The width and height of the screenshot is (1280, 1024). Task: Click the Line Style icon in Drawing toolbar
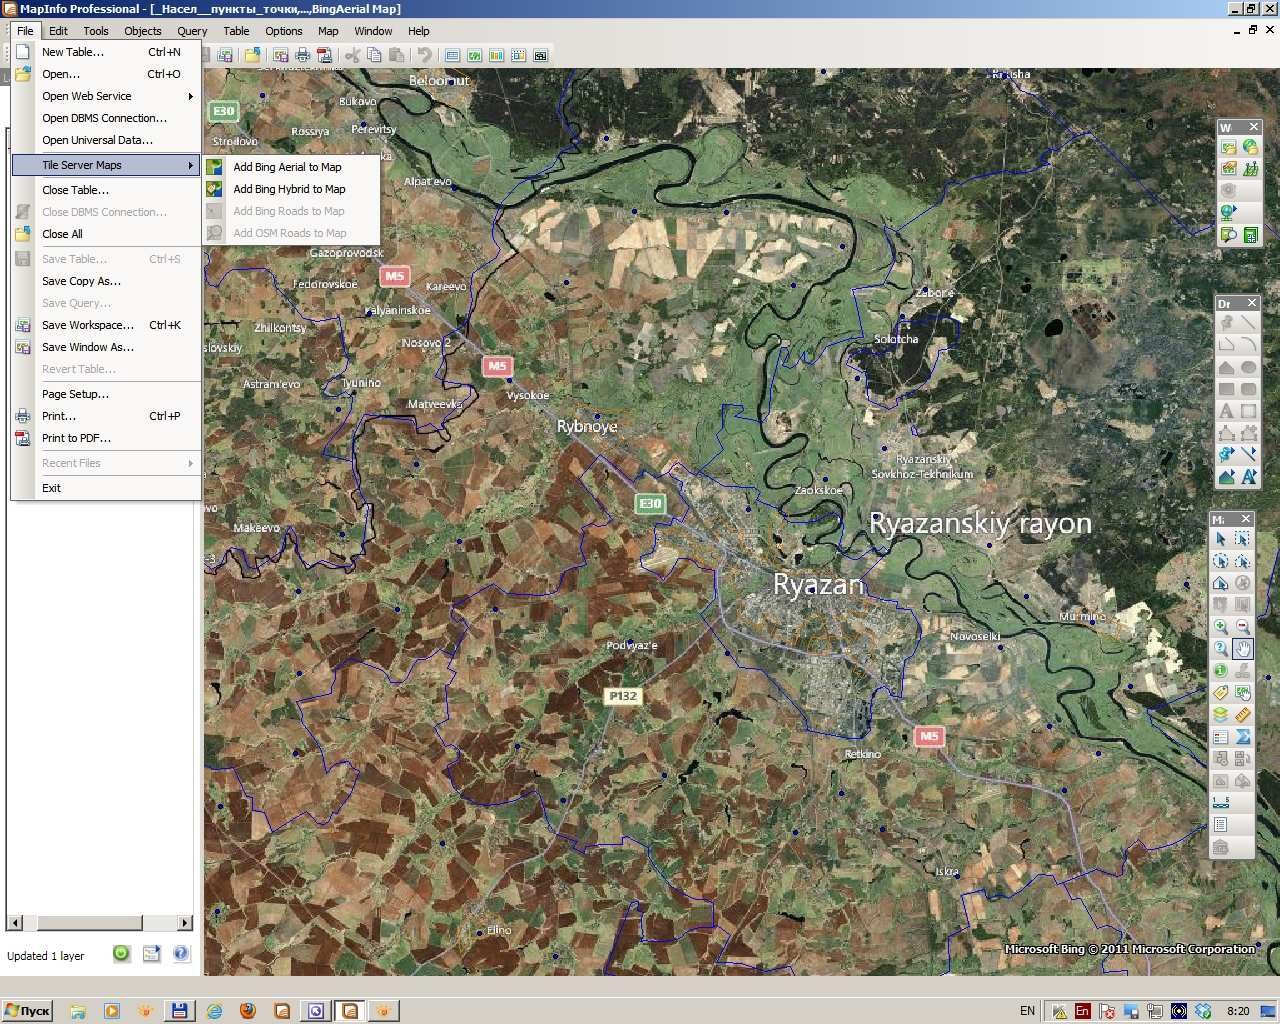click(1248, 455)
